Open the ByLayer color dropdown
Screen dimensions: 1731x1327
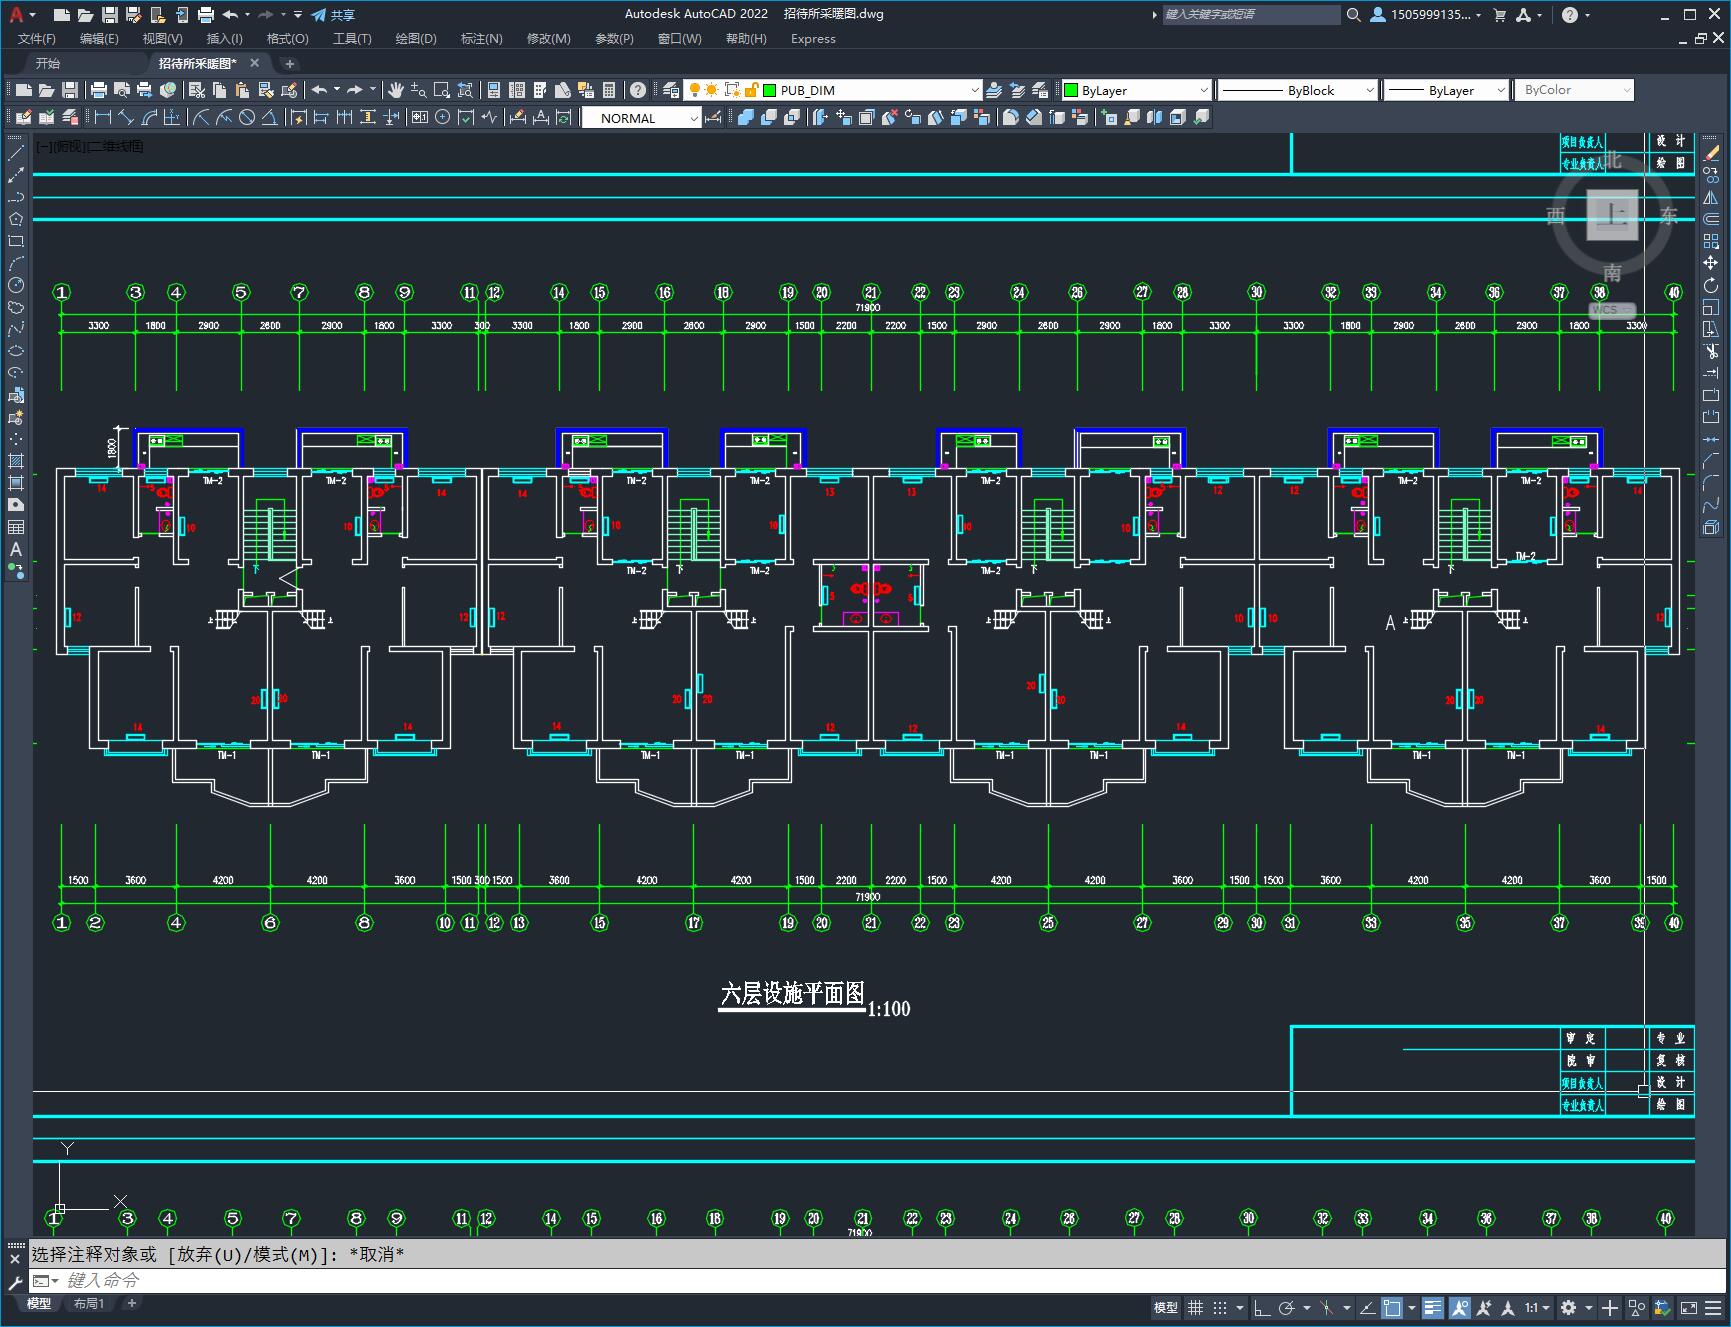1136,90
